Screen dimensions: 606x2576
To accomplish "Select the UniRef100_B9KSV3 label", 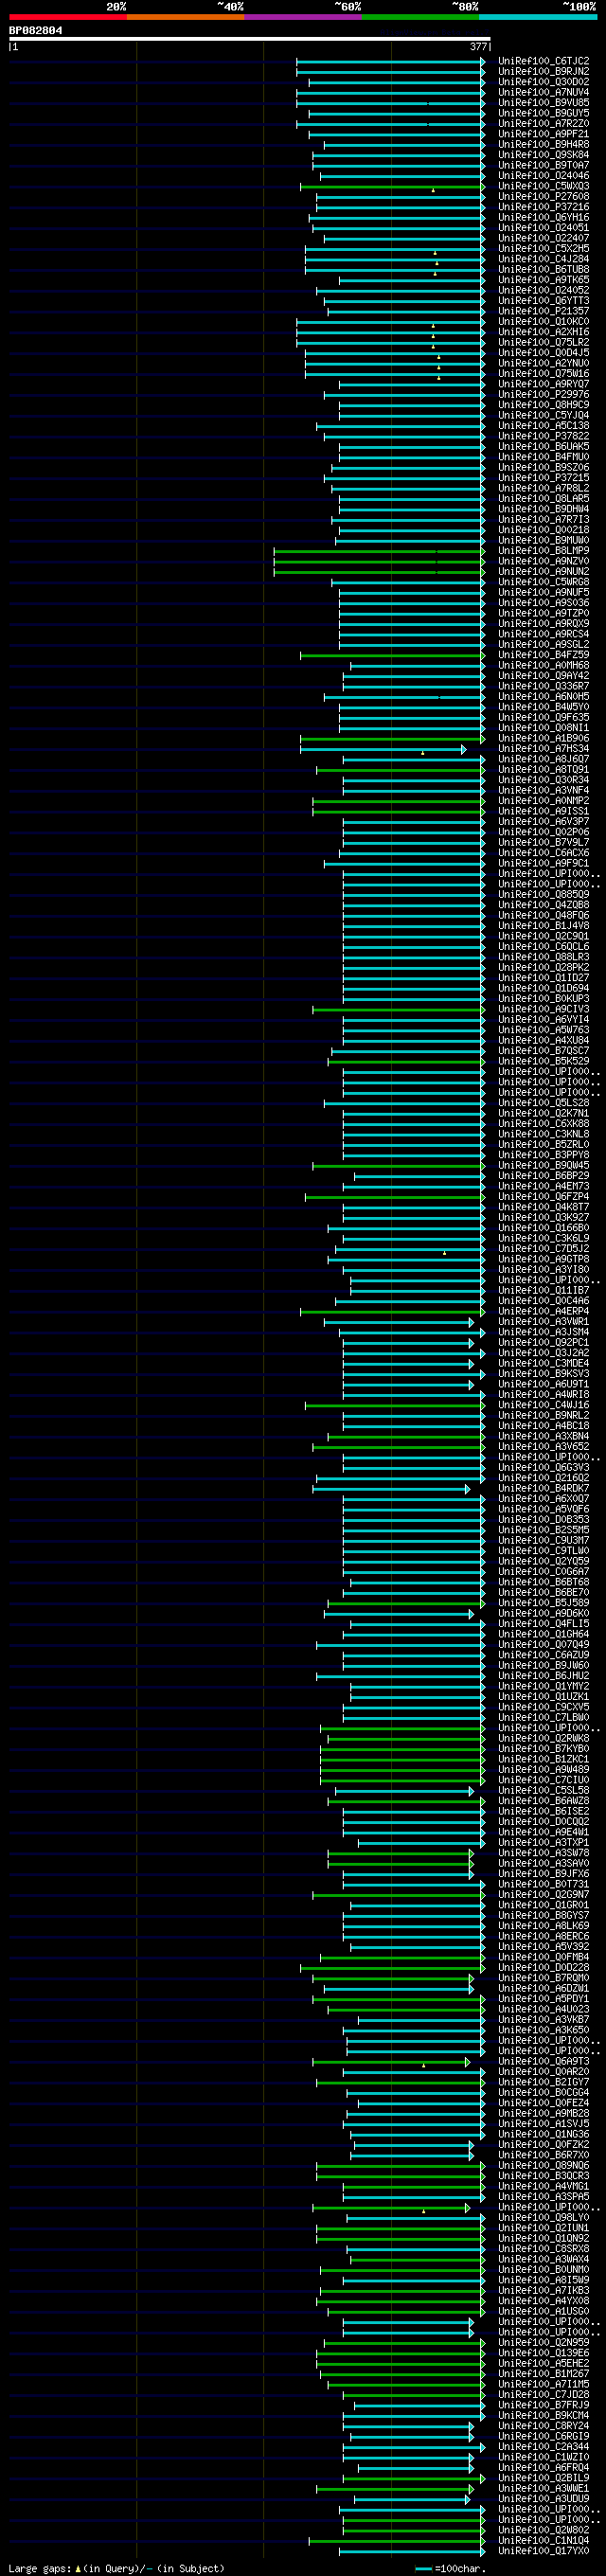I will [544, 1374].
